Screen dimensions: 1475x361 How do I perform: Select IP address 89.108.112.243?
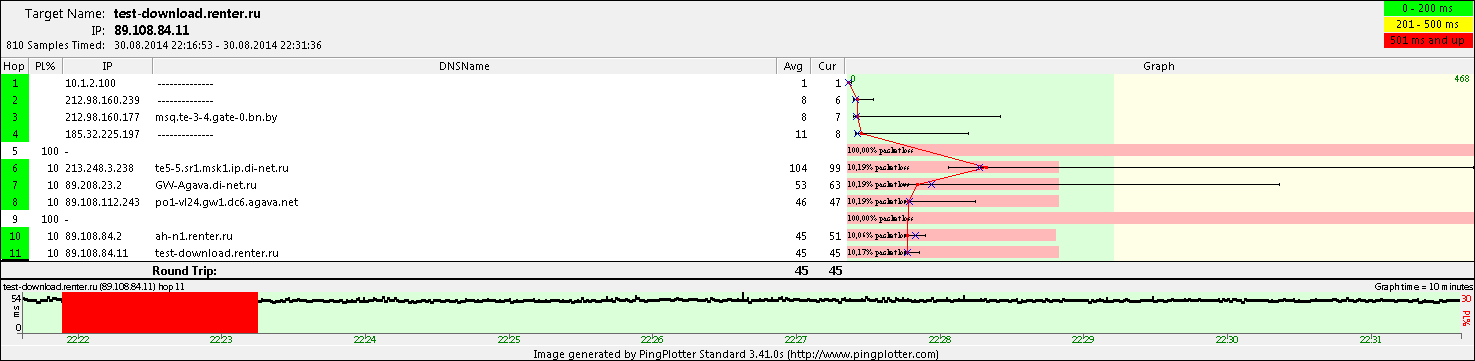click(x=101, y=202)
